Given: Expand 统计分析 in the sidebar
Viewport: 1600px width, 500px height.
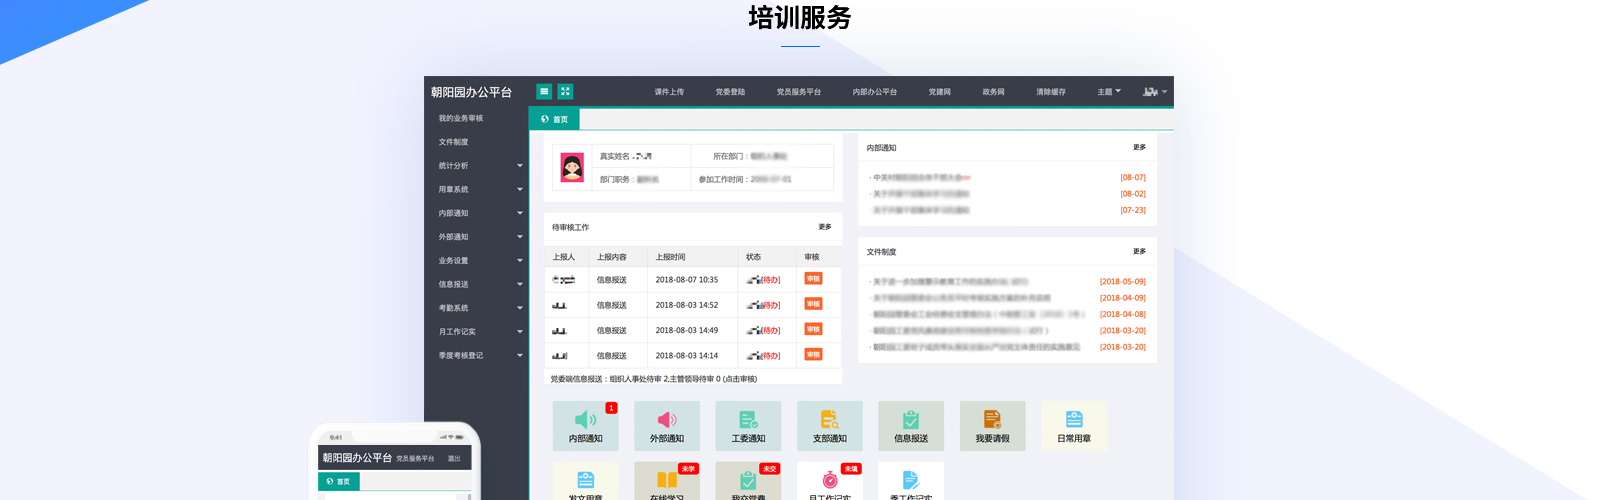Looking at the screenshot, I should pyautogui.click(x=478, y=166).
